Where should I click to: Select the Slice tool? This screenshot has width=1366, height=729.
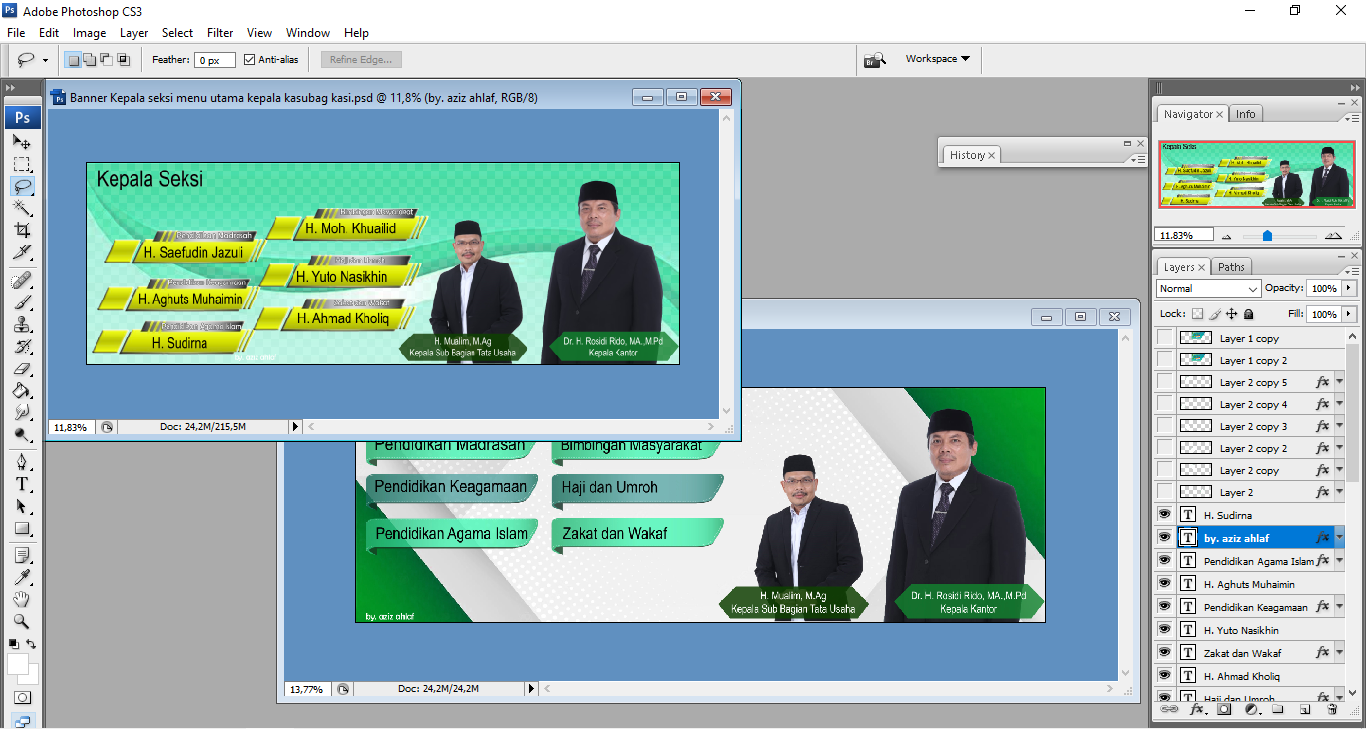coord(22,253)
